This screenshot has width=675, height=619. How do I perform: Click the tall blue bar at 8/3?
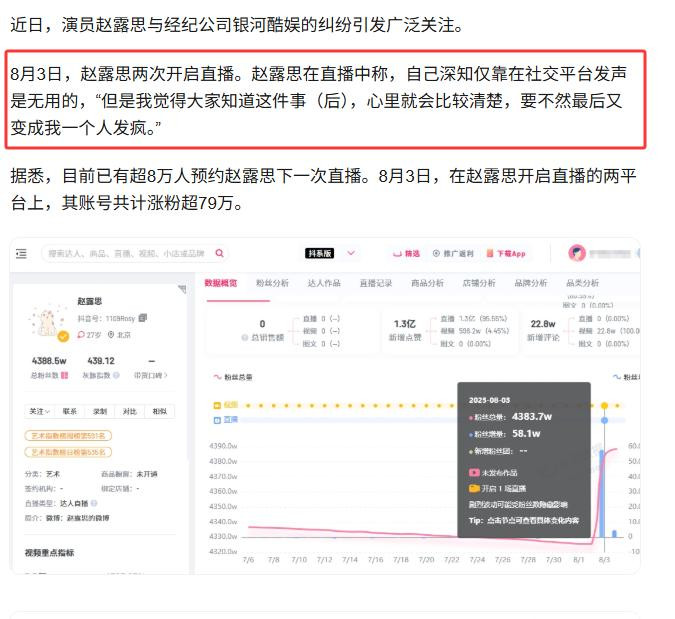tap(602, 494)
